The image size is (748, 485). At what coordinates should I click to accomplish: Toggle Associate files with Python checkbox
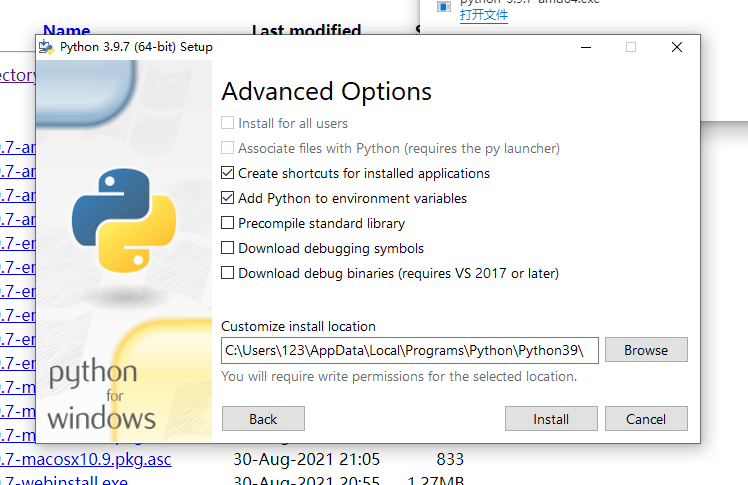pyautogui.click(x=228, y=148)
